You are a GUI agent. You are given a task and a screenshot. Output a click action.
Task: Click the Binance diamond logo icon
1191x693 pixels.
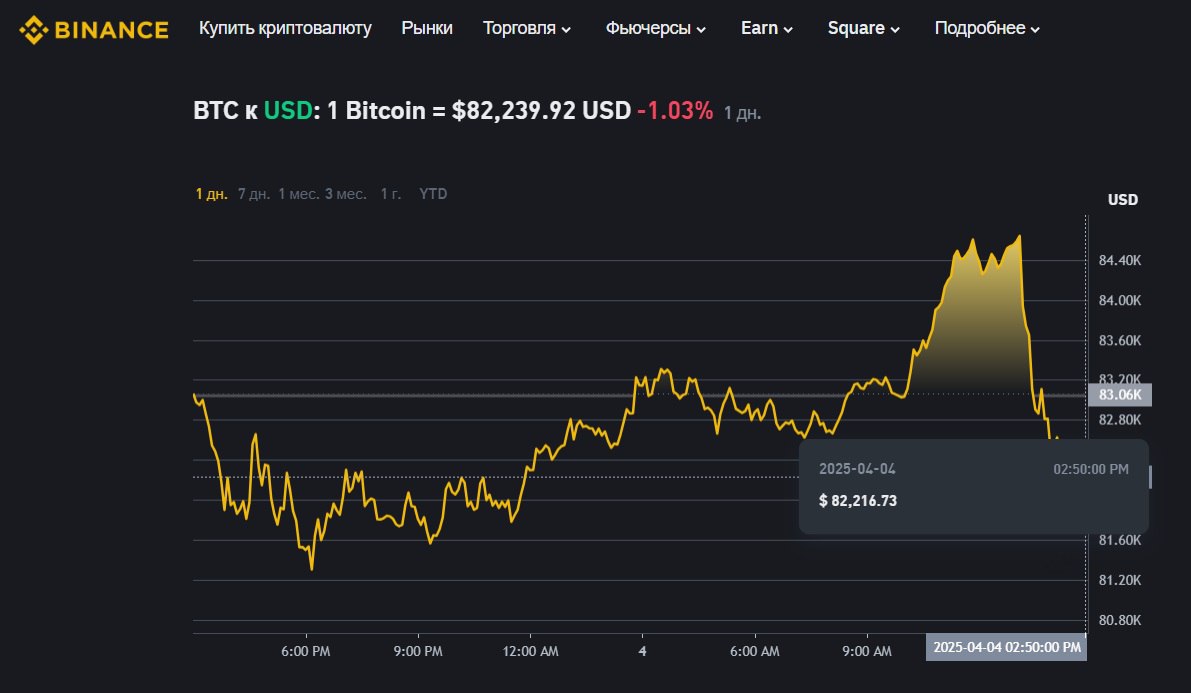33,29
